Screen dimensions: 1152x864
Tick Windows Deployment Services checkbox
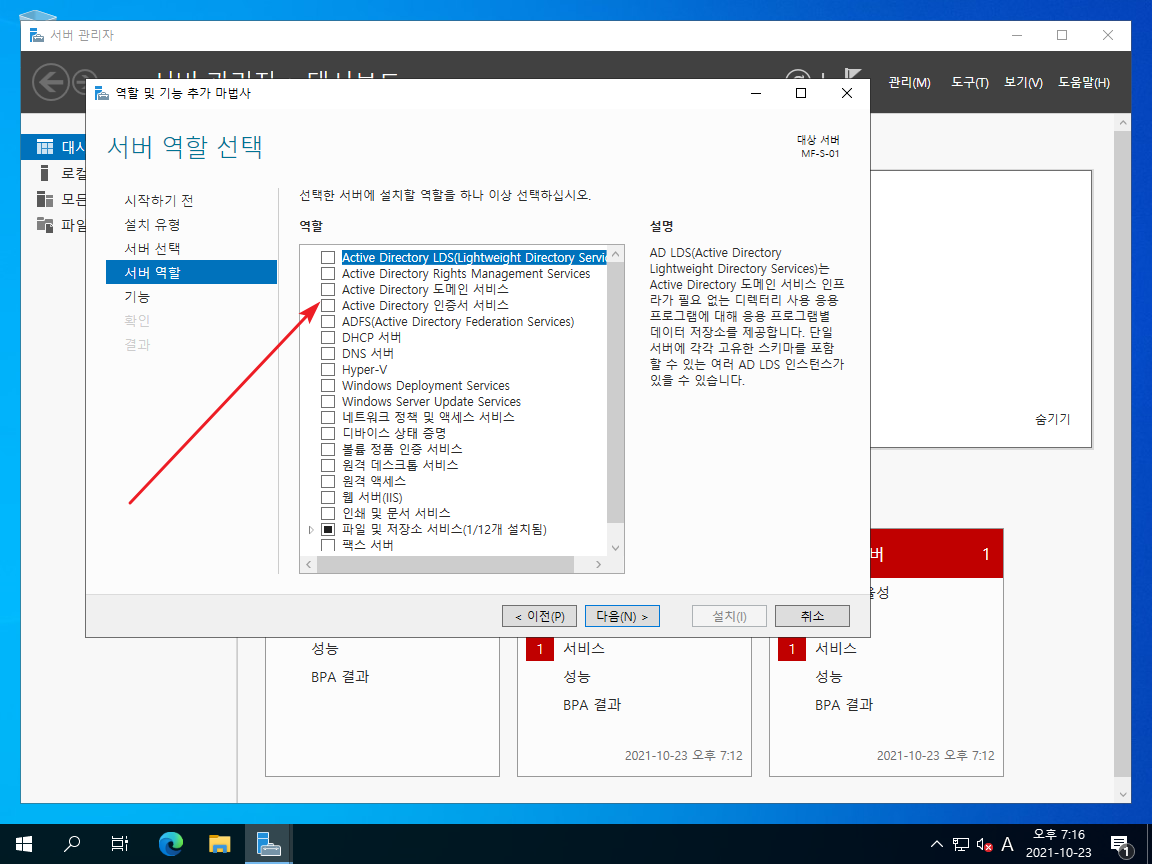pos(328,386)
